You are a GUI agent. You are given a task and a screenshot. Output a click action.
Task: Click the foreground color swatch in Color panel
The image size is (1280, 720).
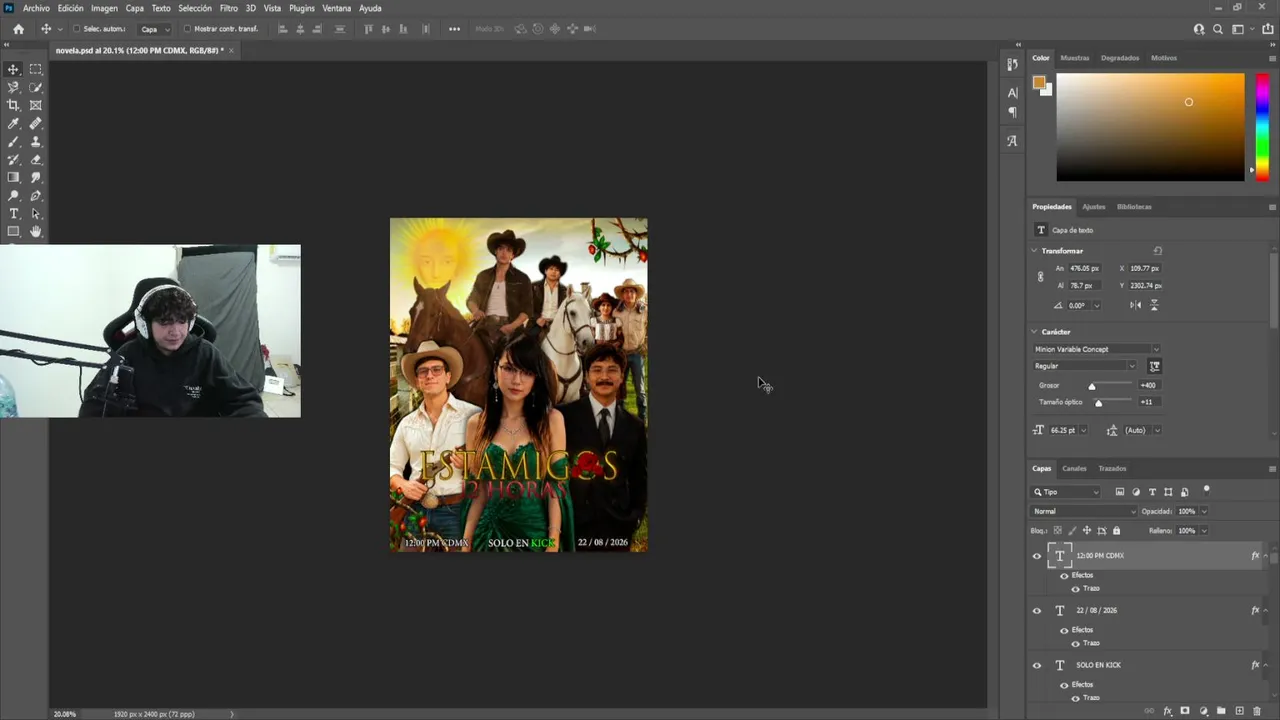[1039, 83]
